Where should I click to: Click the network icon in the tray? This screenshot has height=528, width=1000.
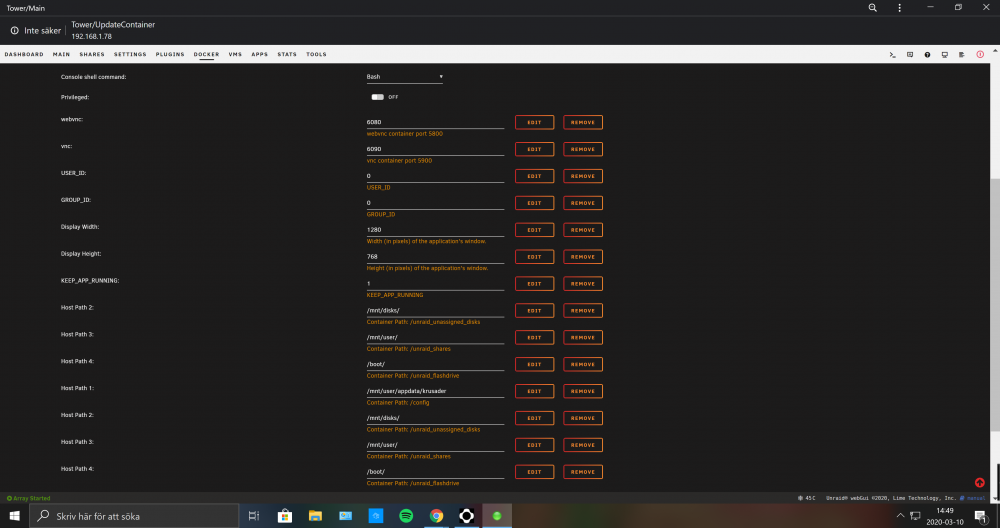pyautogui.click(x=916, y=516)
